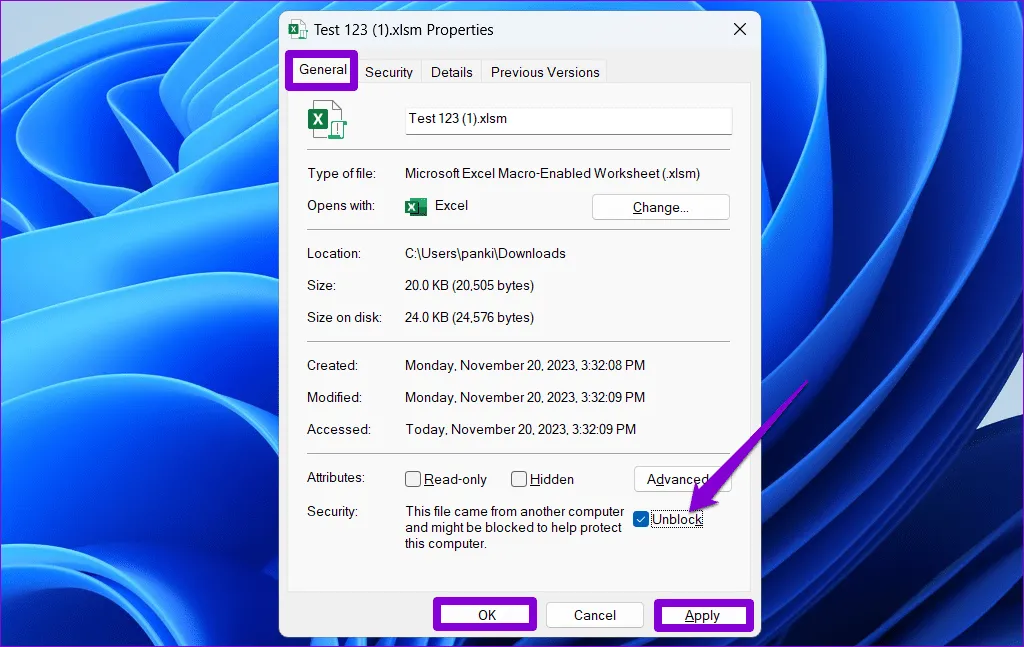Screen dimensions: 1024x647
Task: Click the Downloads location path text
Action: click(485, 253)
